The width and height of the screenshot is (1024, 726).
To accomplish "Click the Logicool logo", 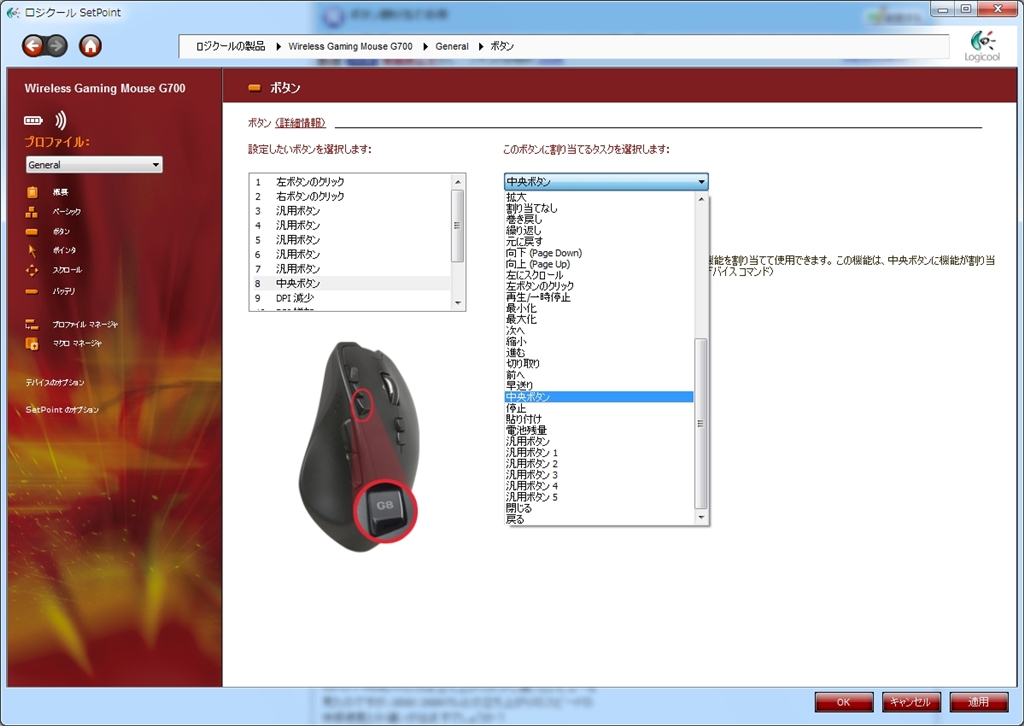I will tap(982, 46).
